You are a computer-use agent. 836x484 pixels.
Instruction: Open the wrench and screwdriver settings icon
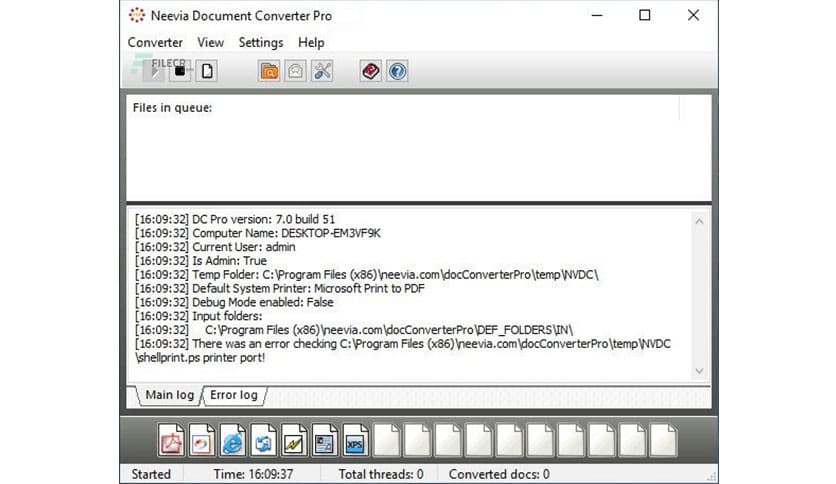pos(322,71)
